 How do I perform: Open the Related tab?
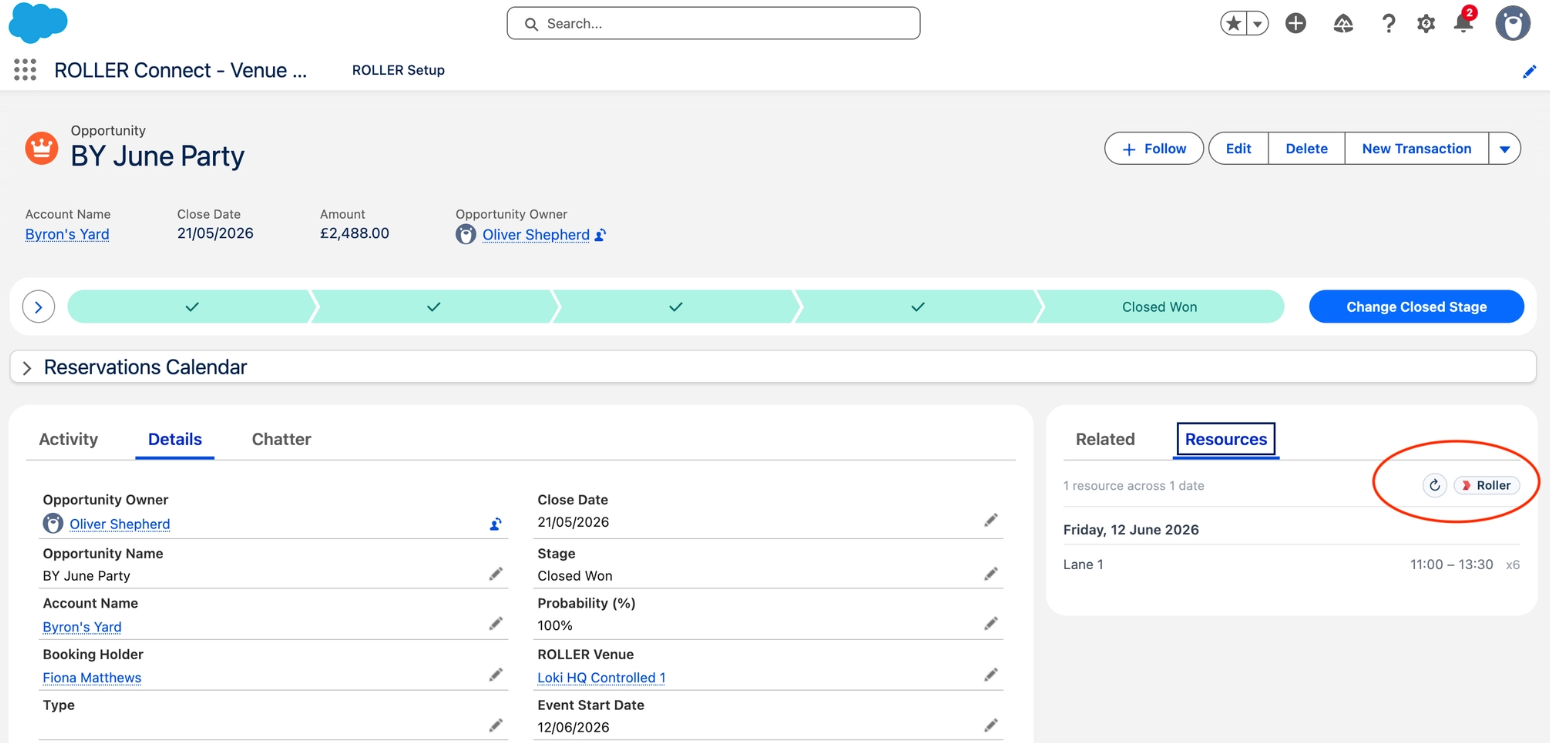coord(1105,439)
